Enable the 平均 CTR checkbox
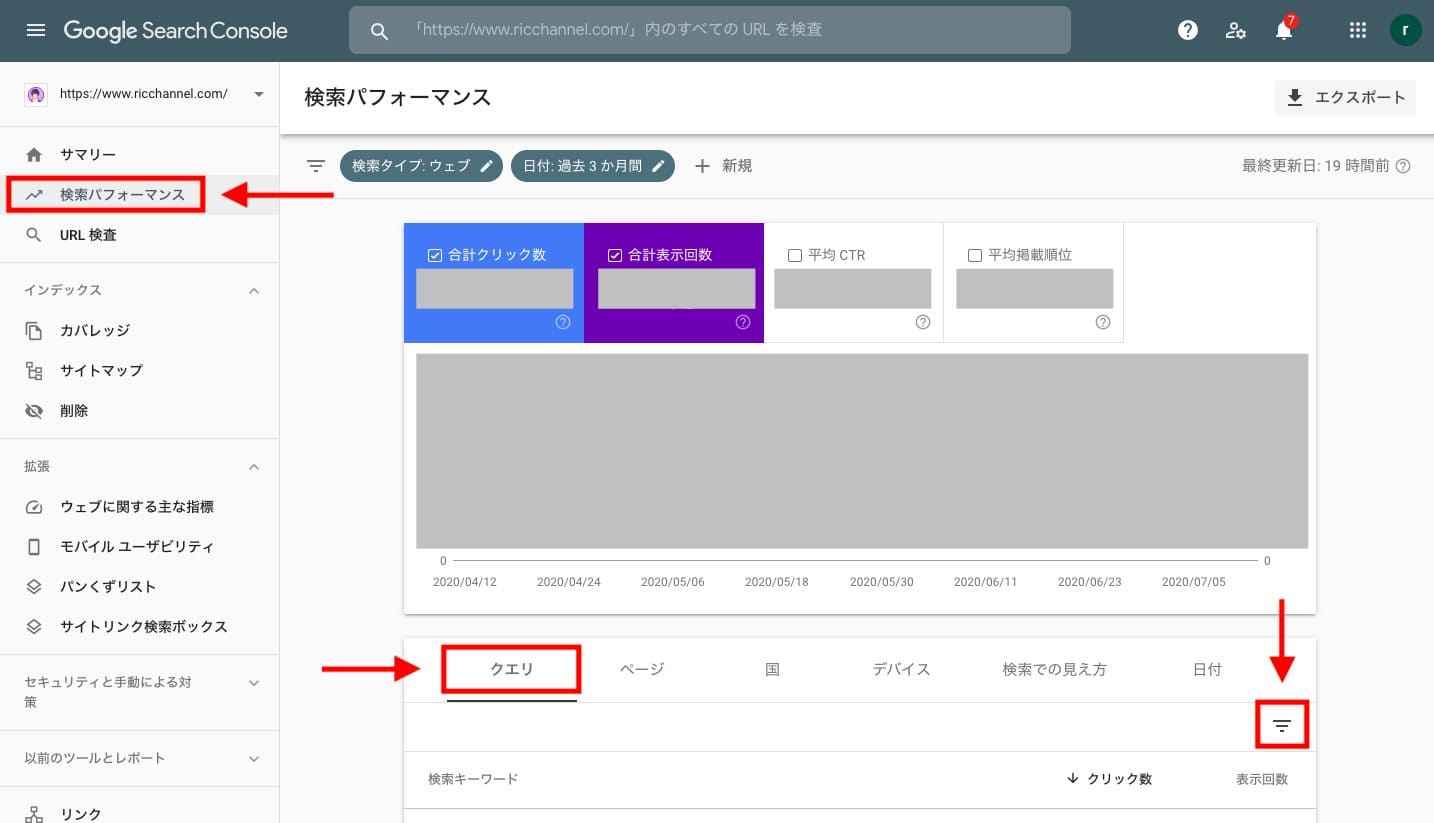This screenshot has height=823, width=1434. (795, 255)
